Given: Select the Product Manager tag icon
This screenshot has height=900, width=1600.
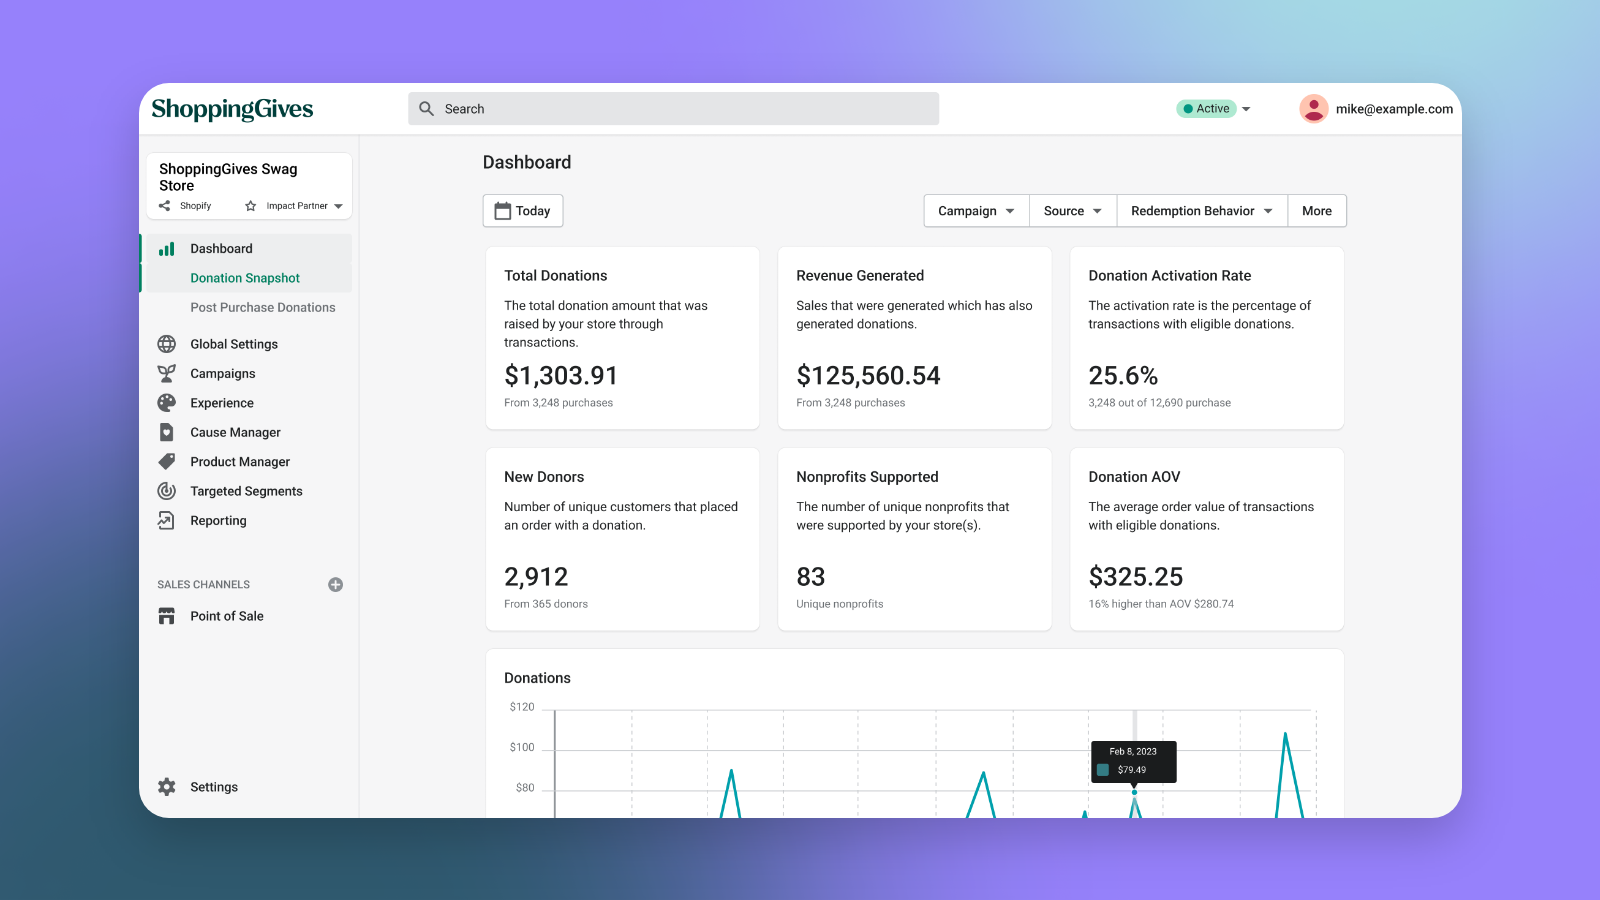Looking at the screenshot, I should (166, 461).
